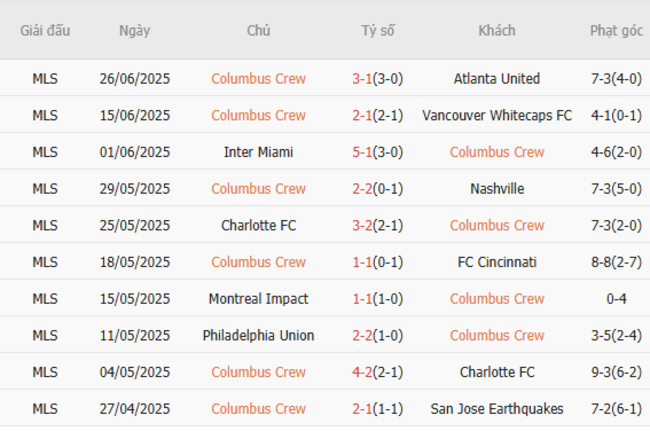
Task: Click San Jose Earthquakes team link
Action: 497,409
